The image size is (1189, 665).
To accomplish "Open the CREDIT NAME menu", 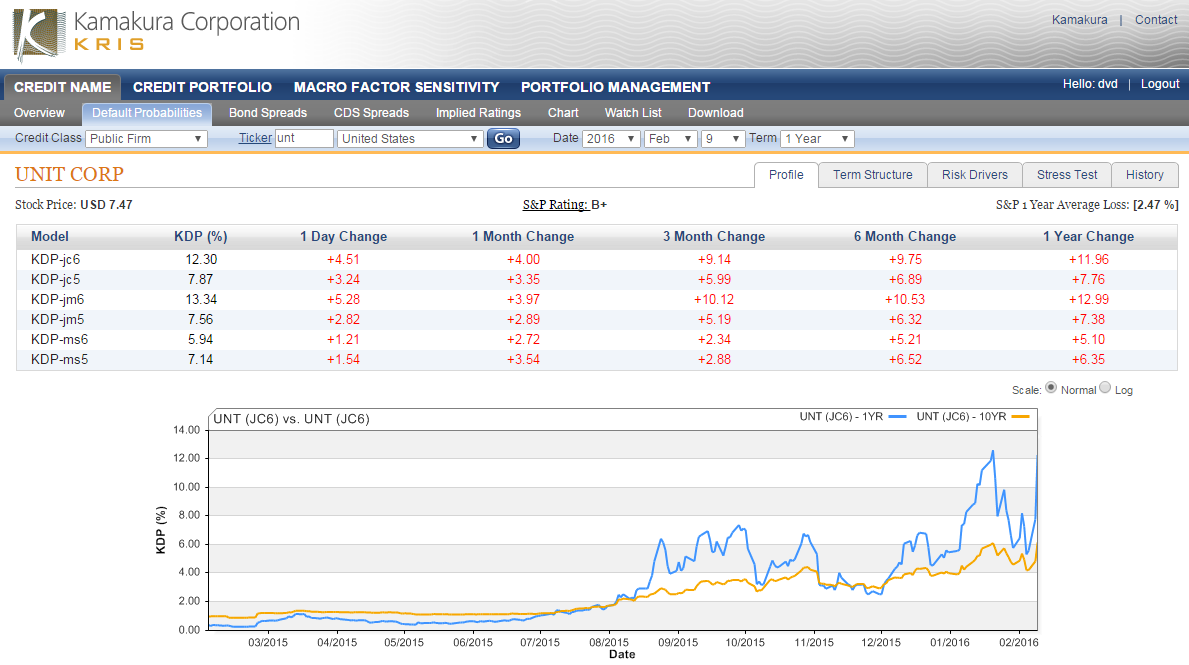I will point(62,87).
